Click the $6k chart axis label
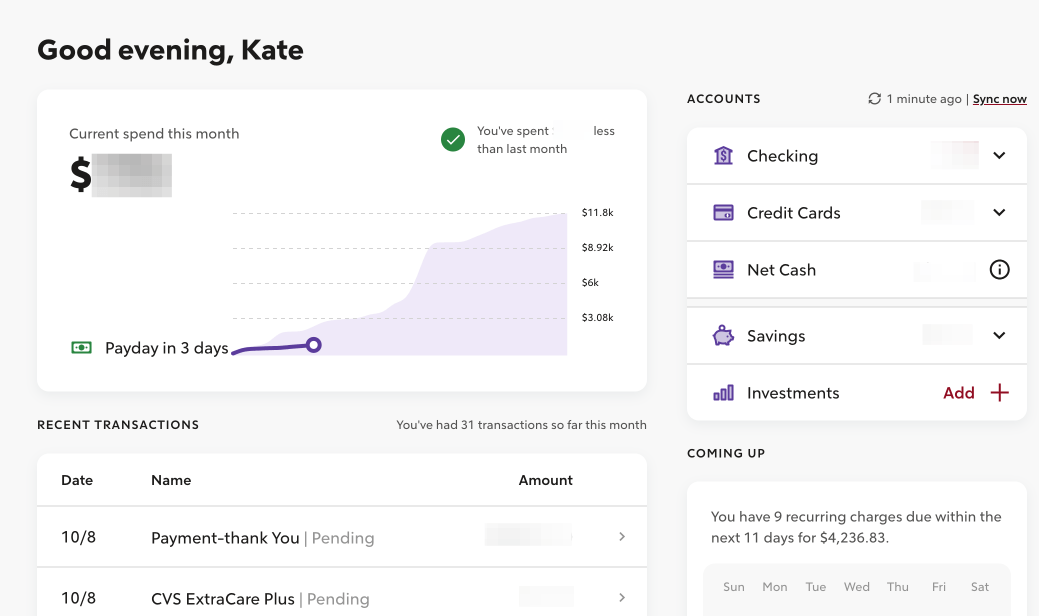 tap(590, 283)
